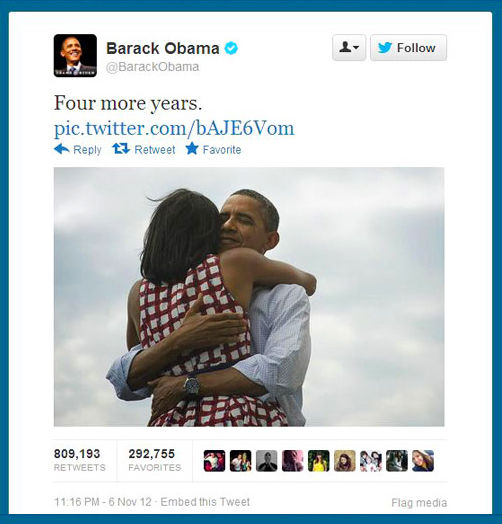Open the user actions dropdown menu
Image resolution: width=502 pixels, height=524 pixels.
coord(349,47)
